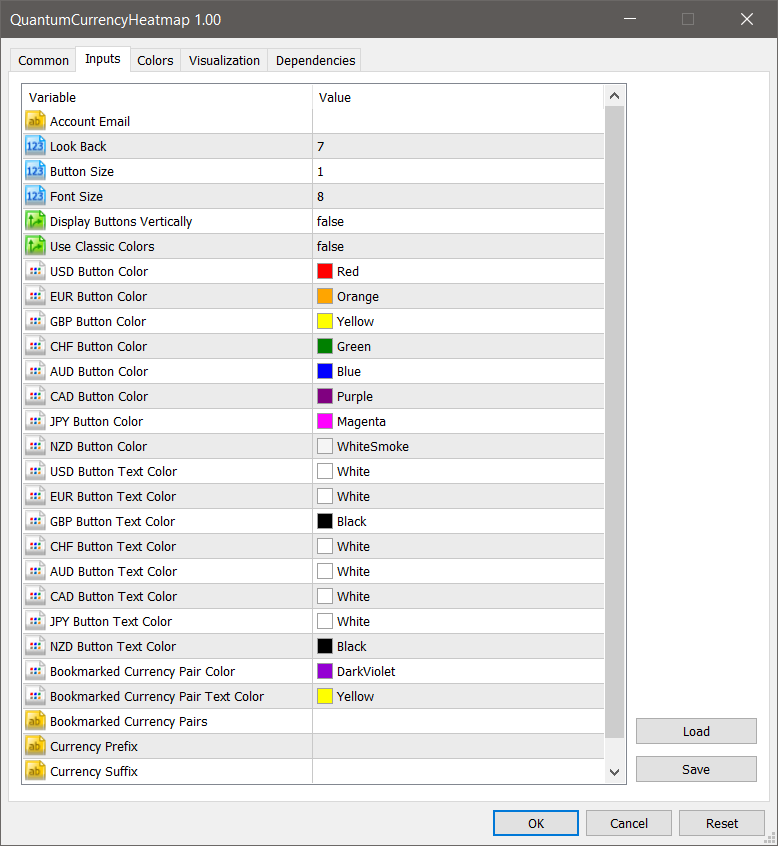Click the Account Email value field
Screen dimensions: 778x846
point(458,121)
